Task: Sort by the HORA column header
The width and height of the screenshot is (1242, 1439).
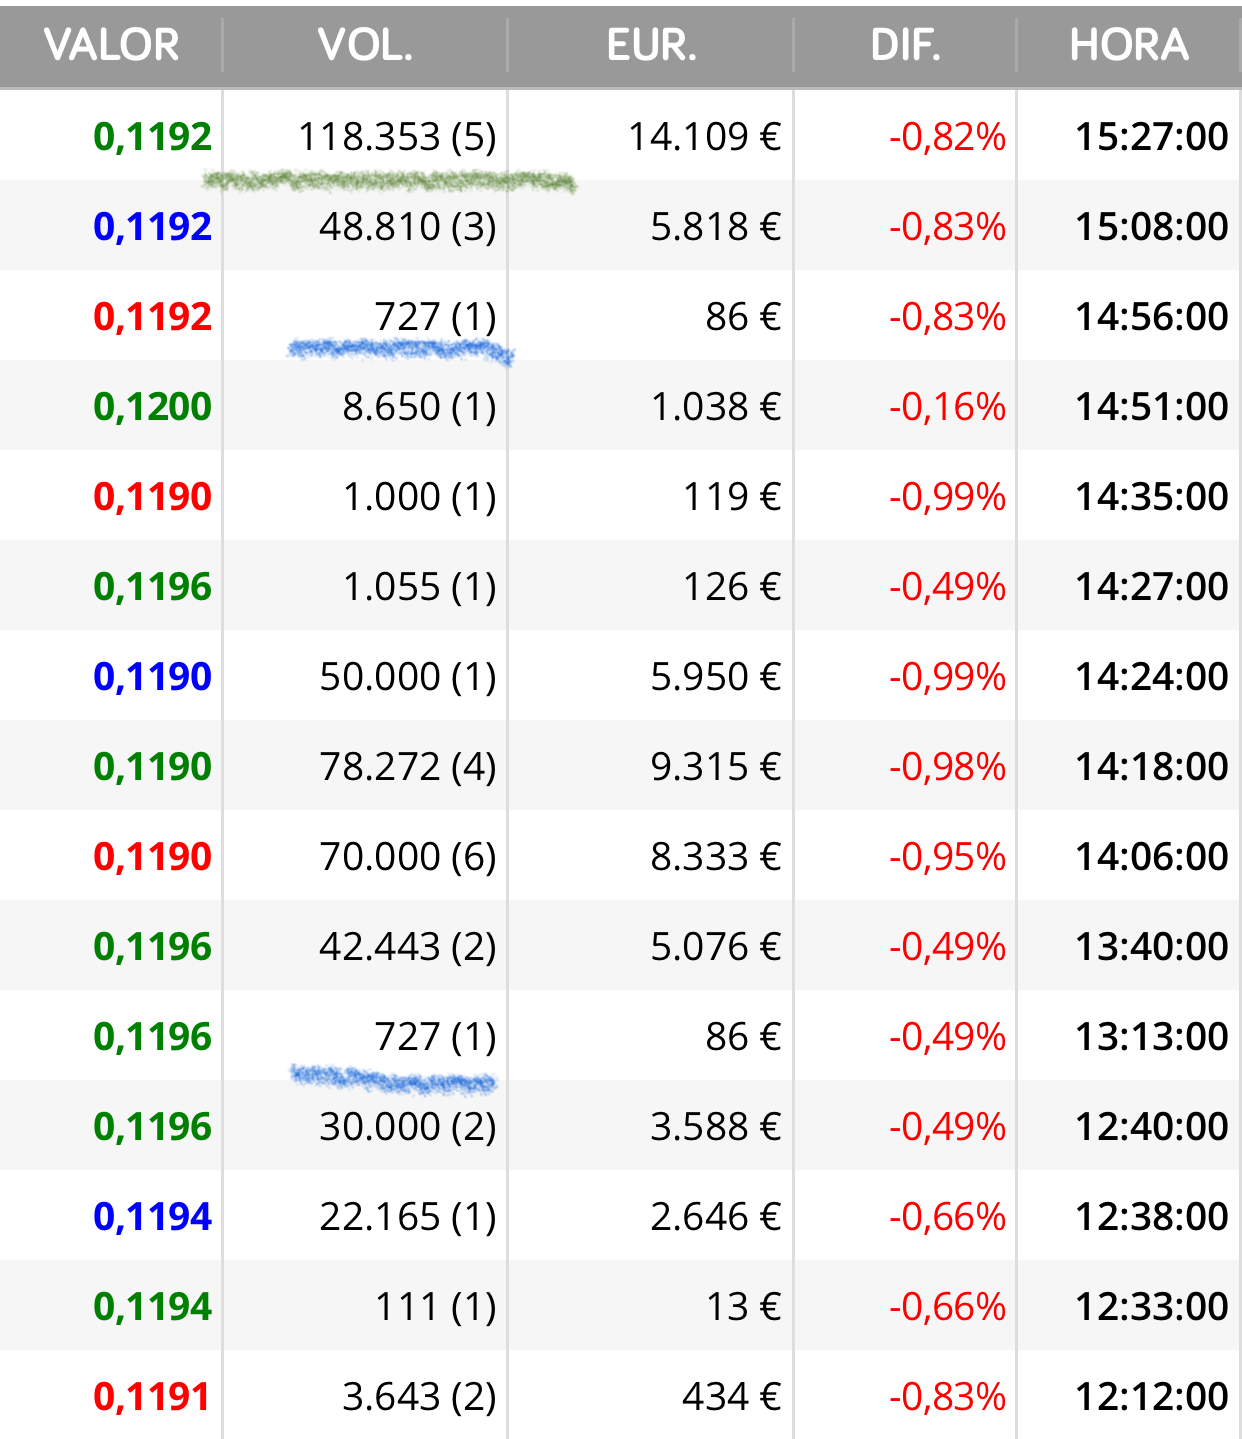Action: 1129,45
